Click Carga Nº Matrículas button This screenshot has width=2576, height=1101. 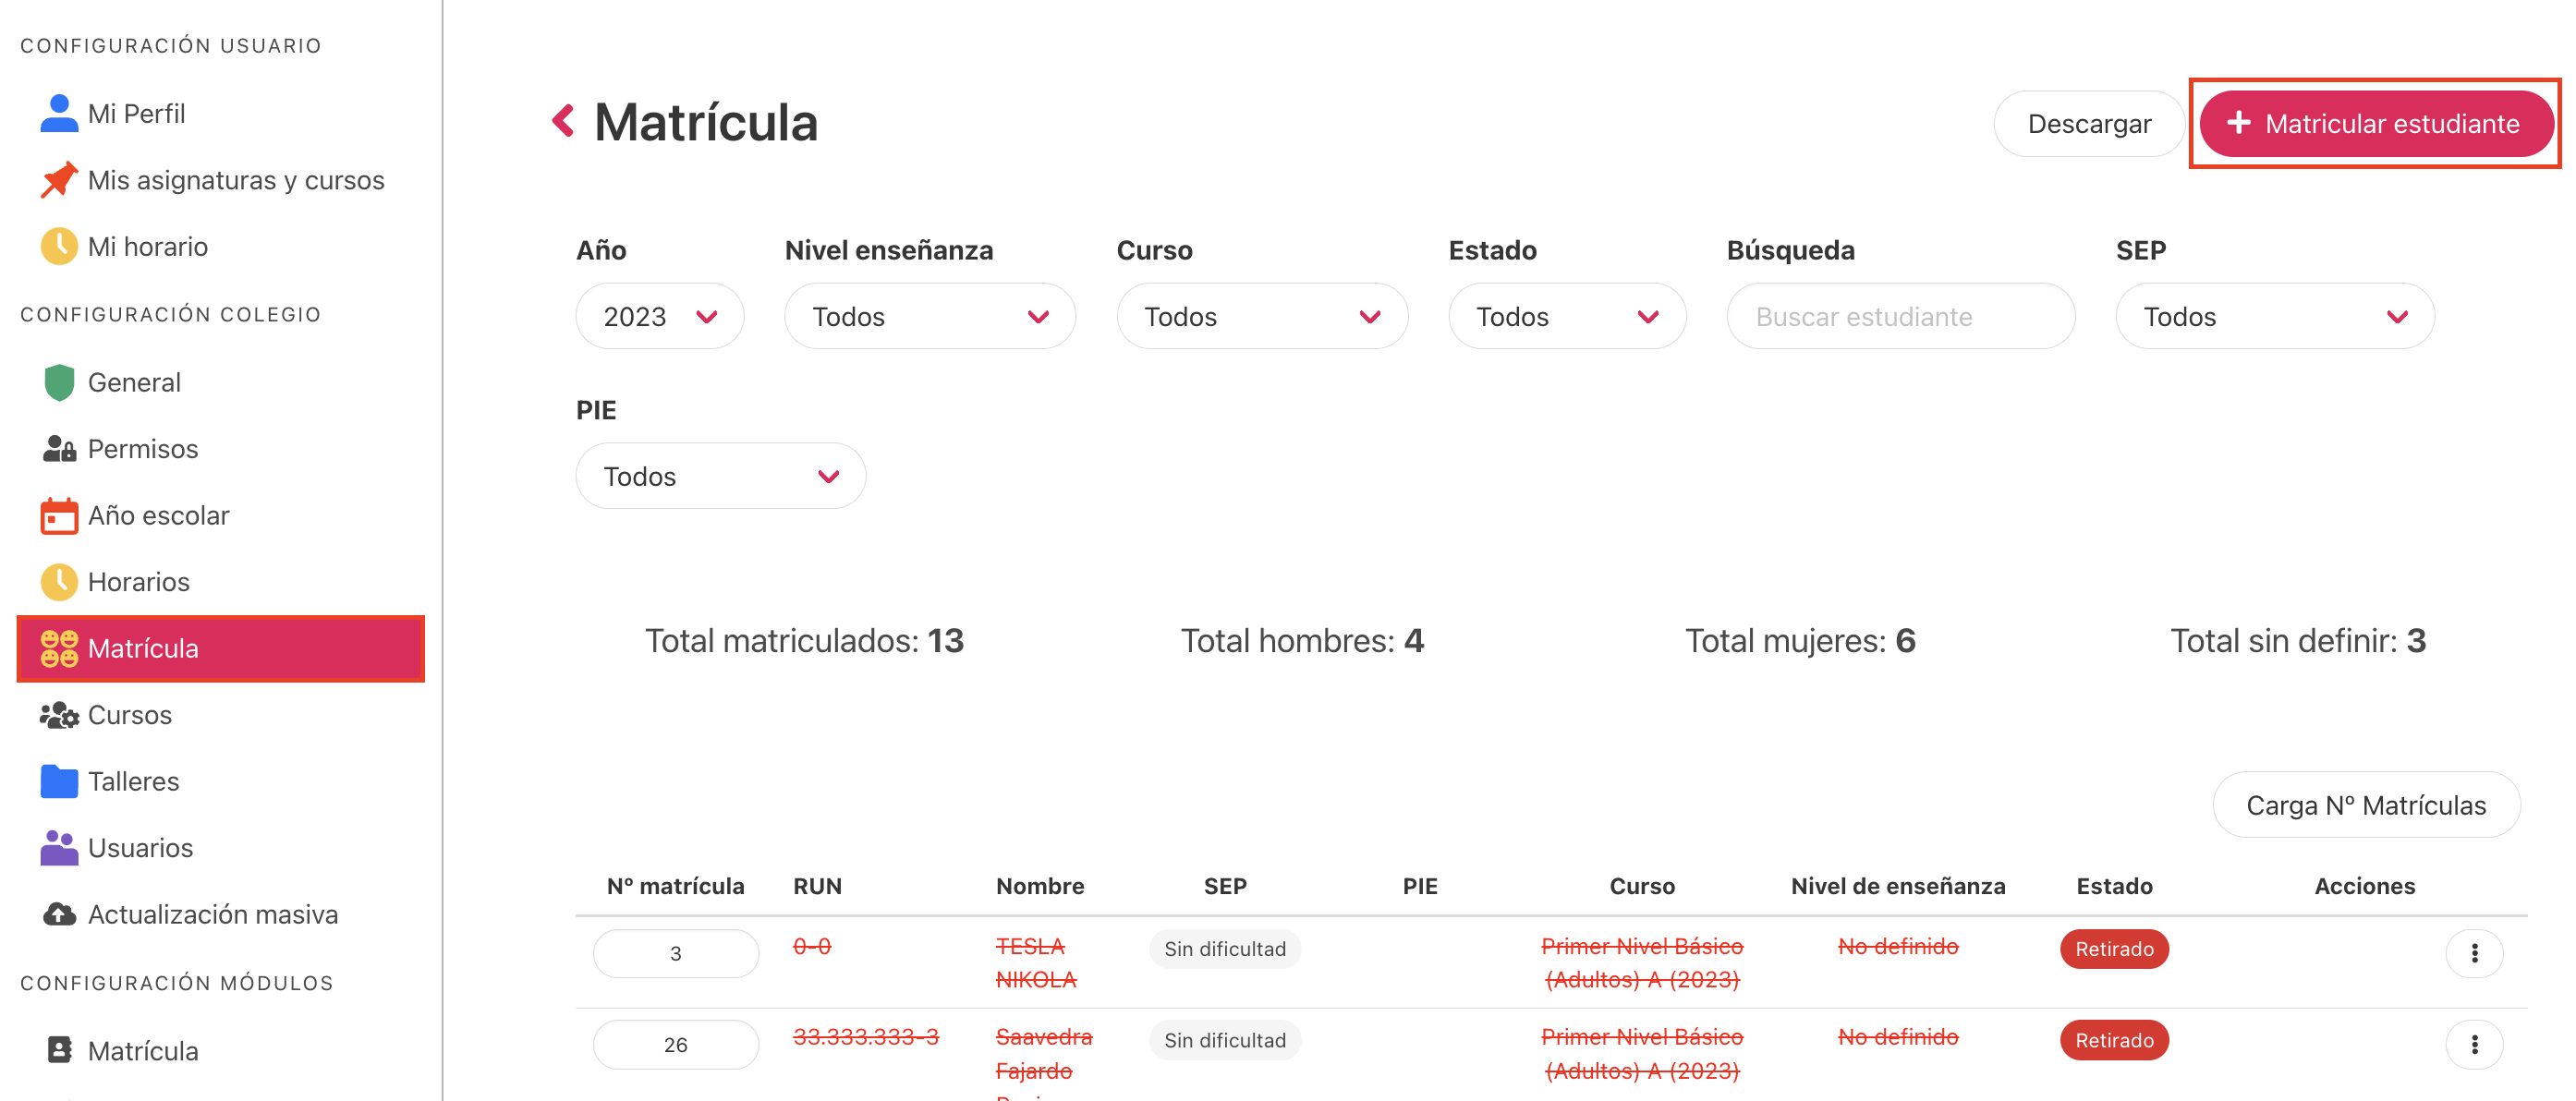[x=2365, y=805]
